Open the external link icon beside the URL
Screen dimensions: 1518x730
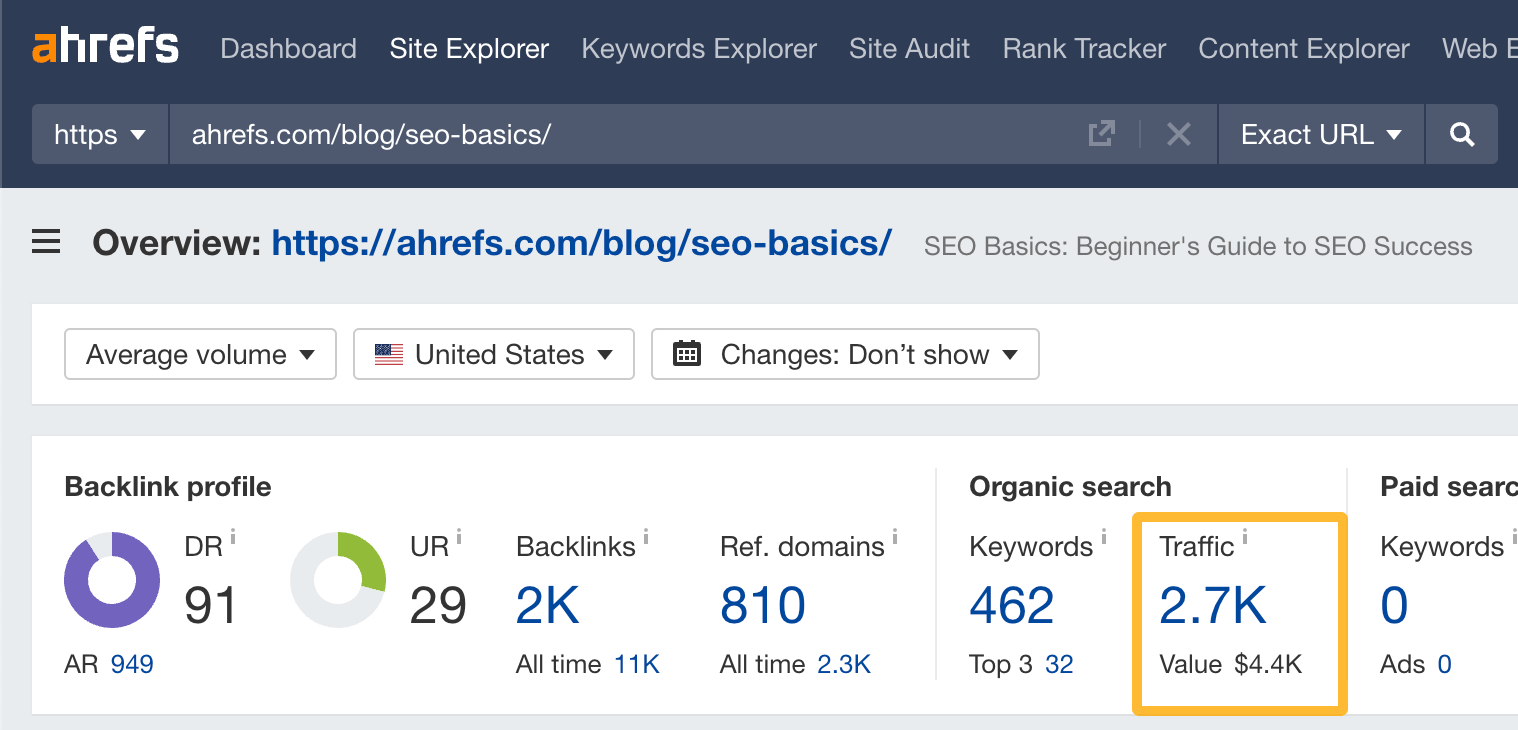click(1101, 134)
